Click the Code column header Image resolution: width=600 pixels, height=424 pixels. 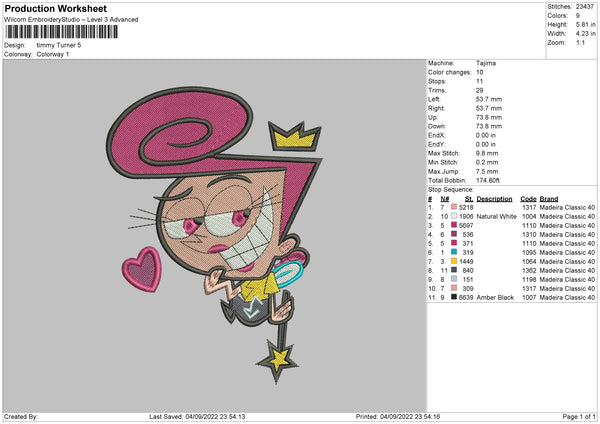(x=528, y=199)
